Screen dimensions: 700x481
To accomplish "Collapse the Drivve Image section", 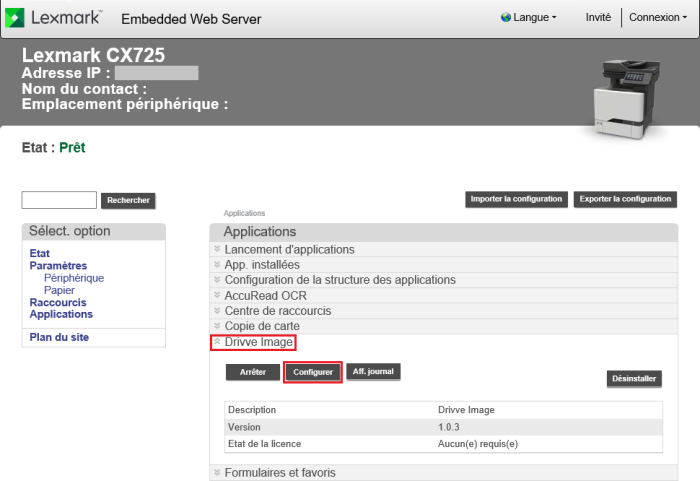I will coord(258,343).
